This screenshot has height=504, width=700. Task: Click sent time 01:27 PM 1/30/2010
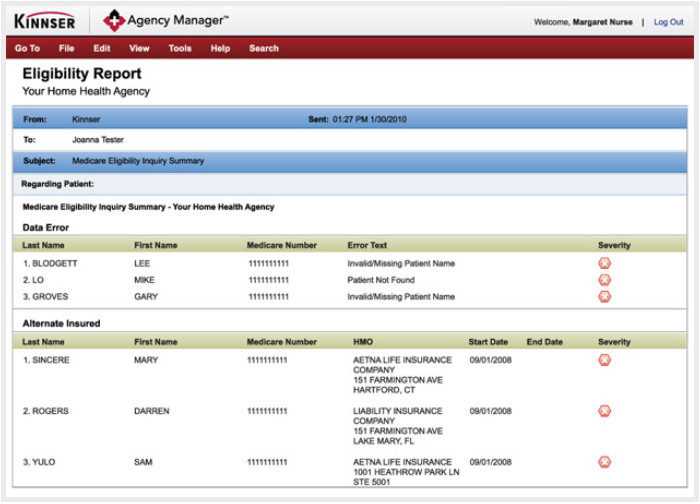point(370,119)
